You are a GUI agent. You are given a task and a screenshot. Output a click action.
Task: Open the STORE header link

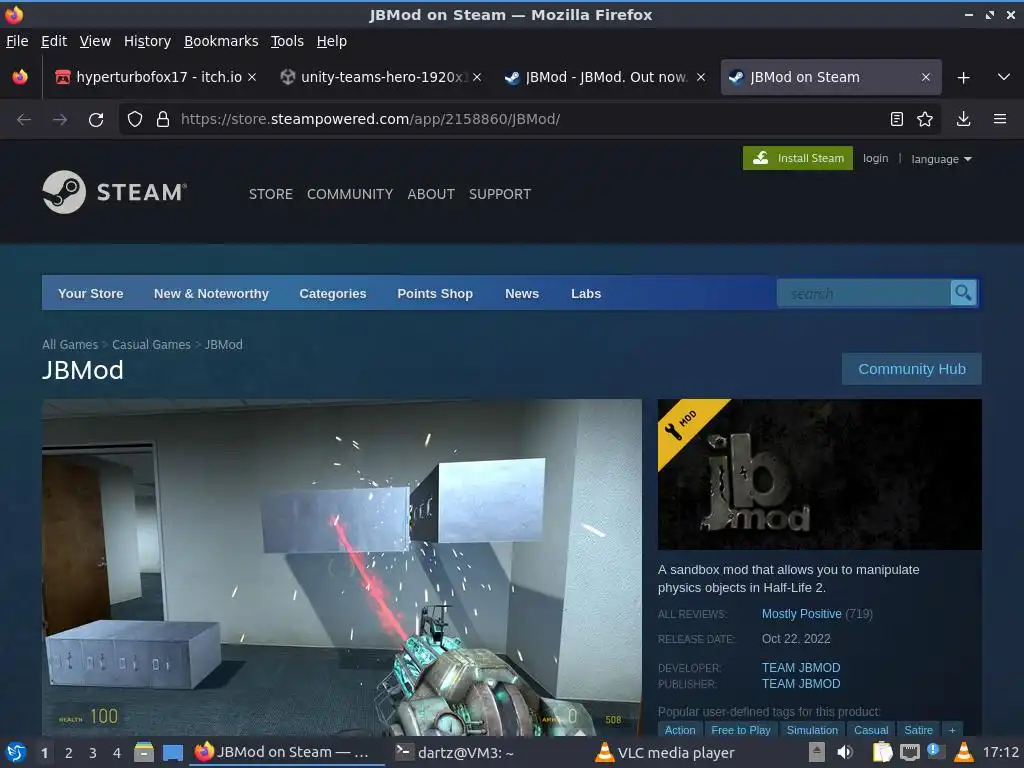[x=270, y=194]
